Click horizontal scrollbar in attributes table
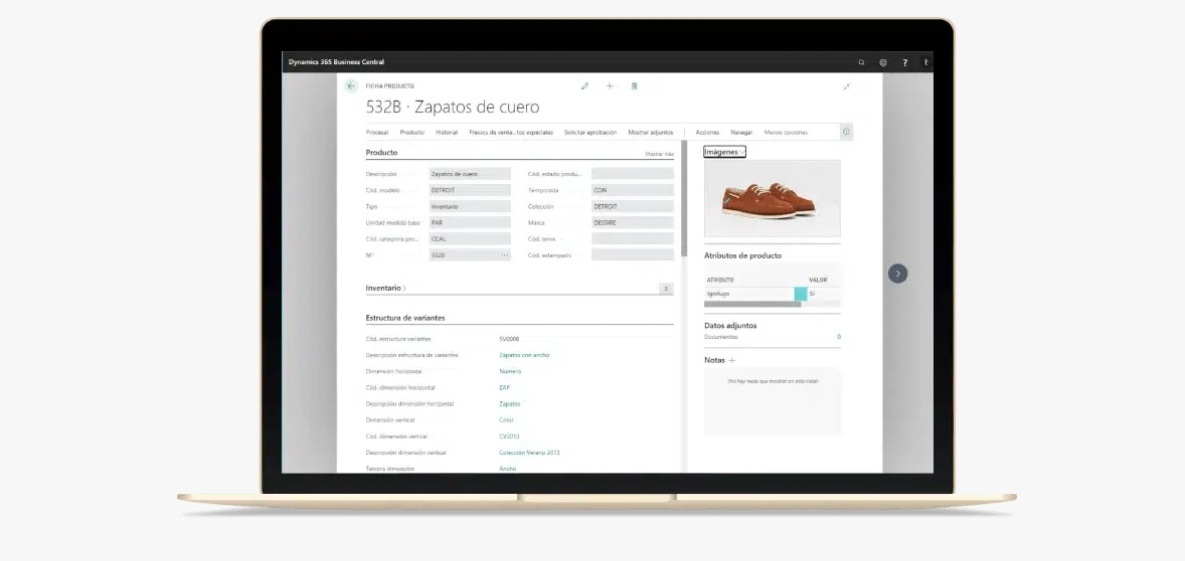Image resolution: width=1185 pixels, height=561 pixels. (753, 305)
